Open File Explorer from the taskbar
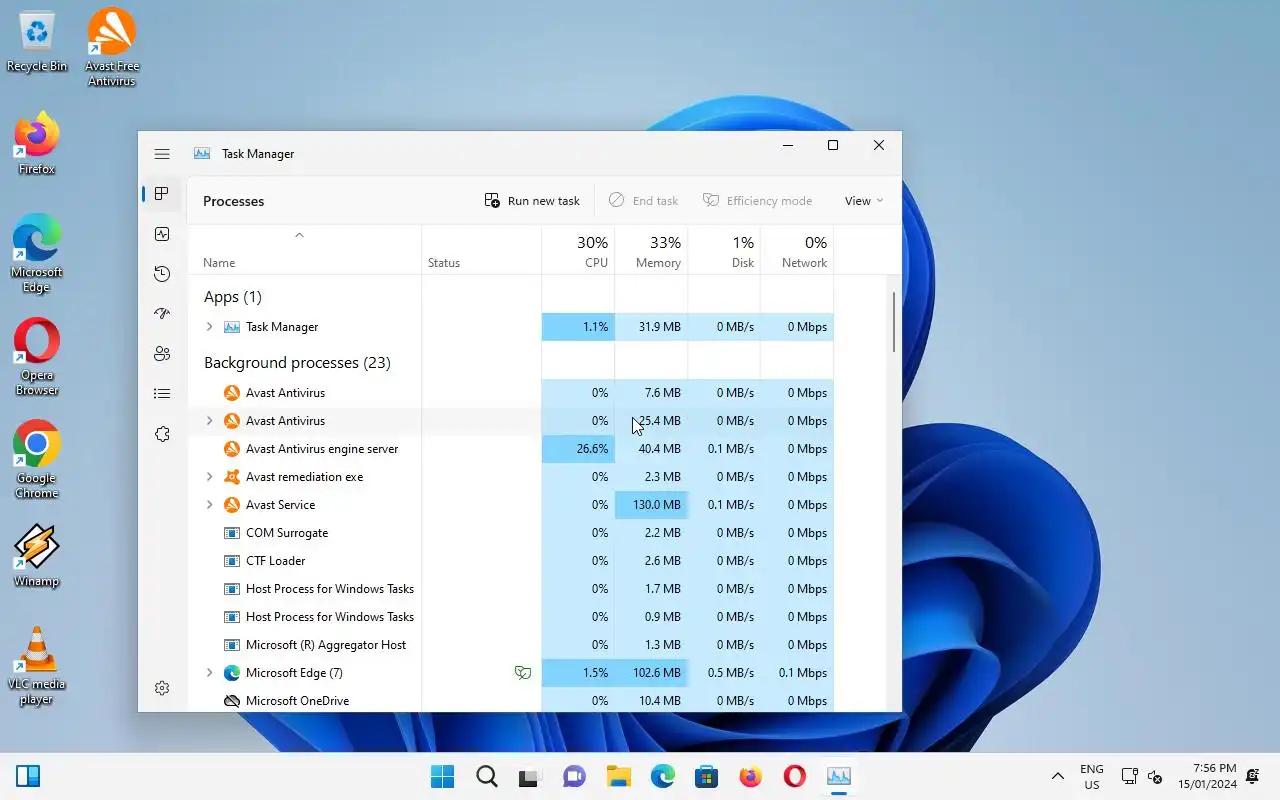Image resolution: width=1280 pixels, height=800 pixels. pyautogui.click(x=618, y=776)
